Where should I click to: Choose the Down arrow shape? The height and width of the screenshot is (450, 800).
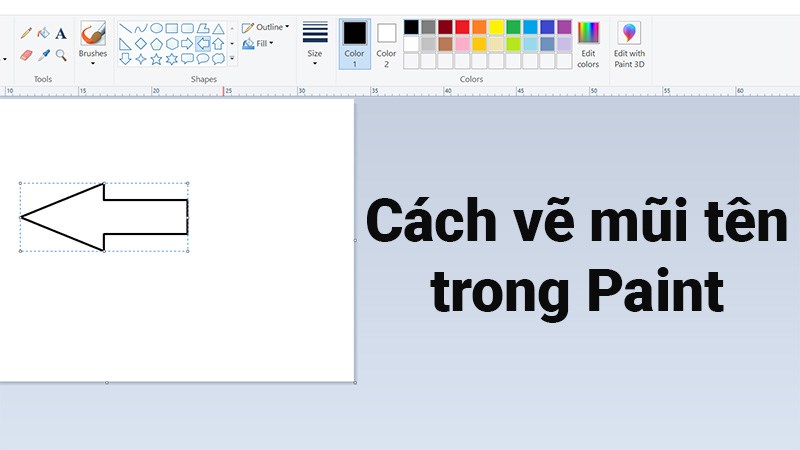pyautogui.click(x=126, y=59)
